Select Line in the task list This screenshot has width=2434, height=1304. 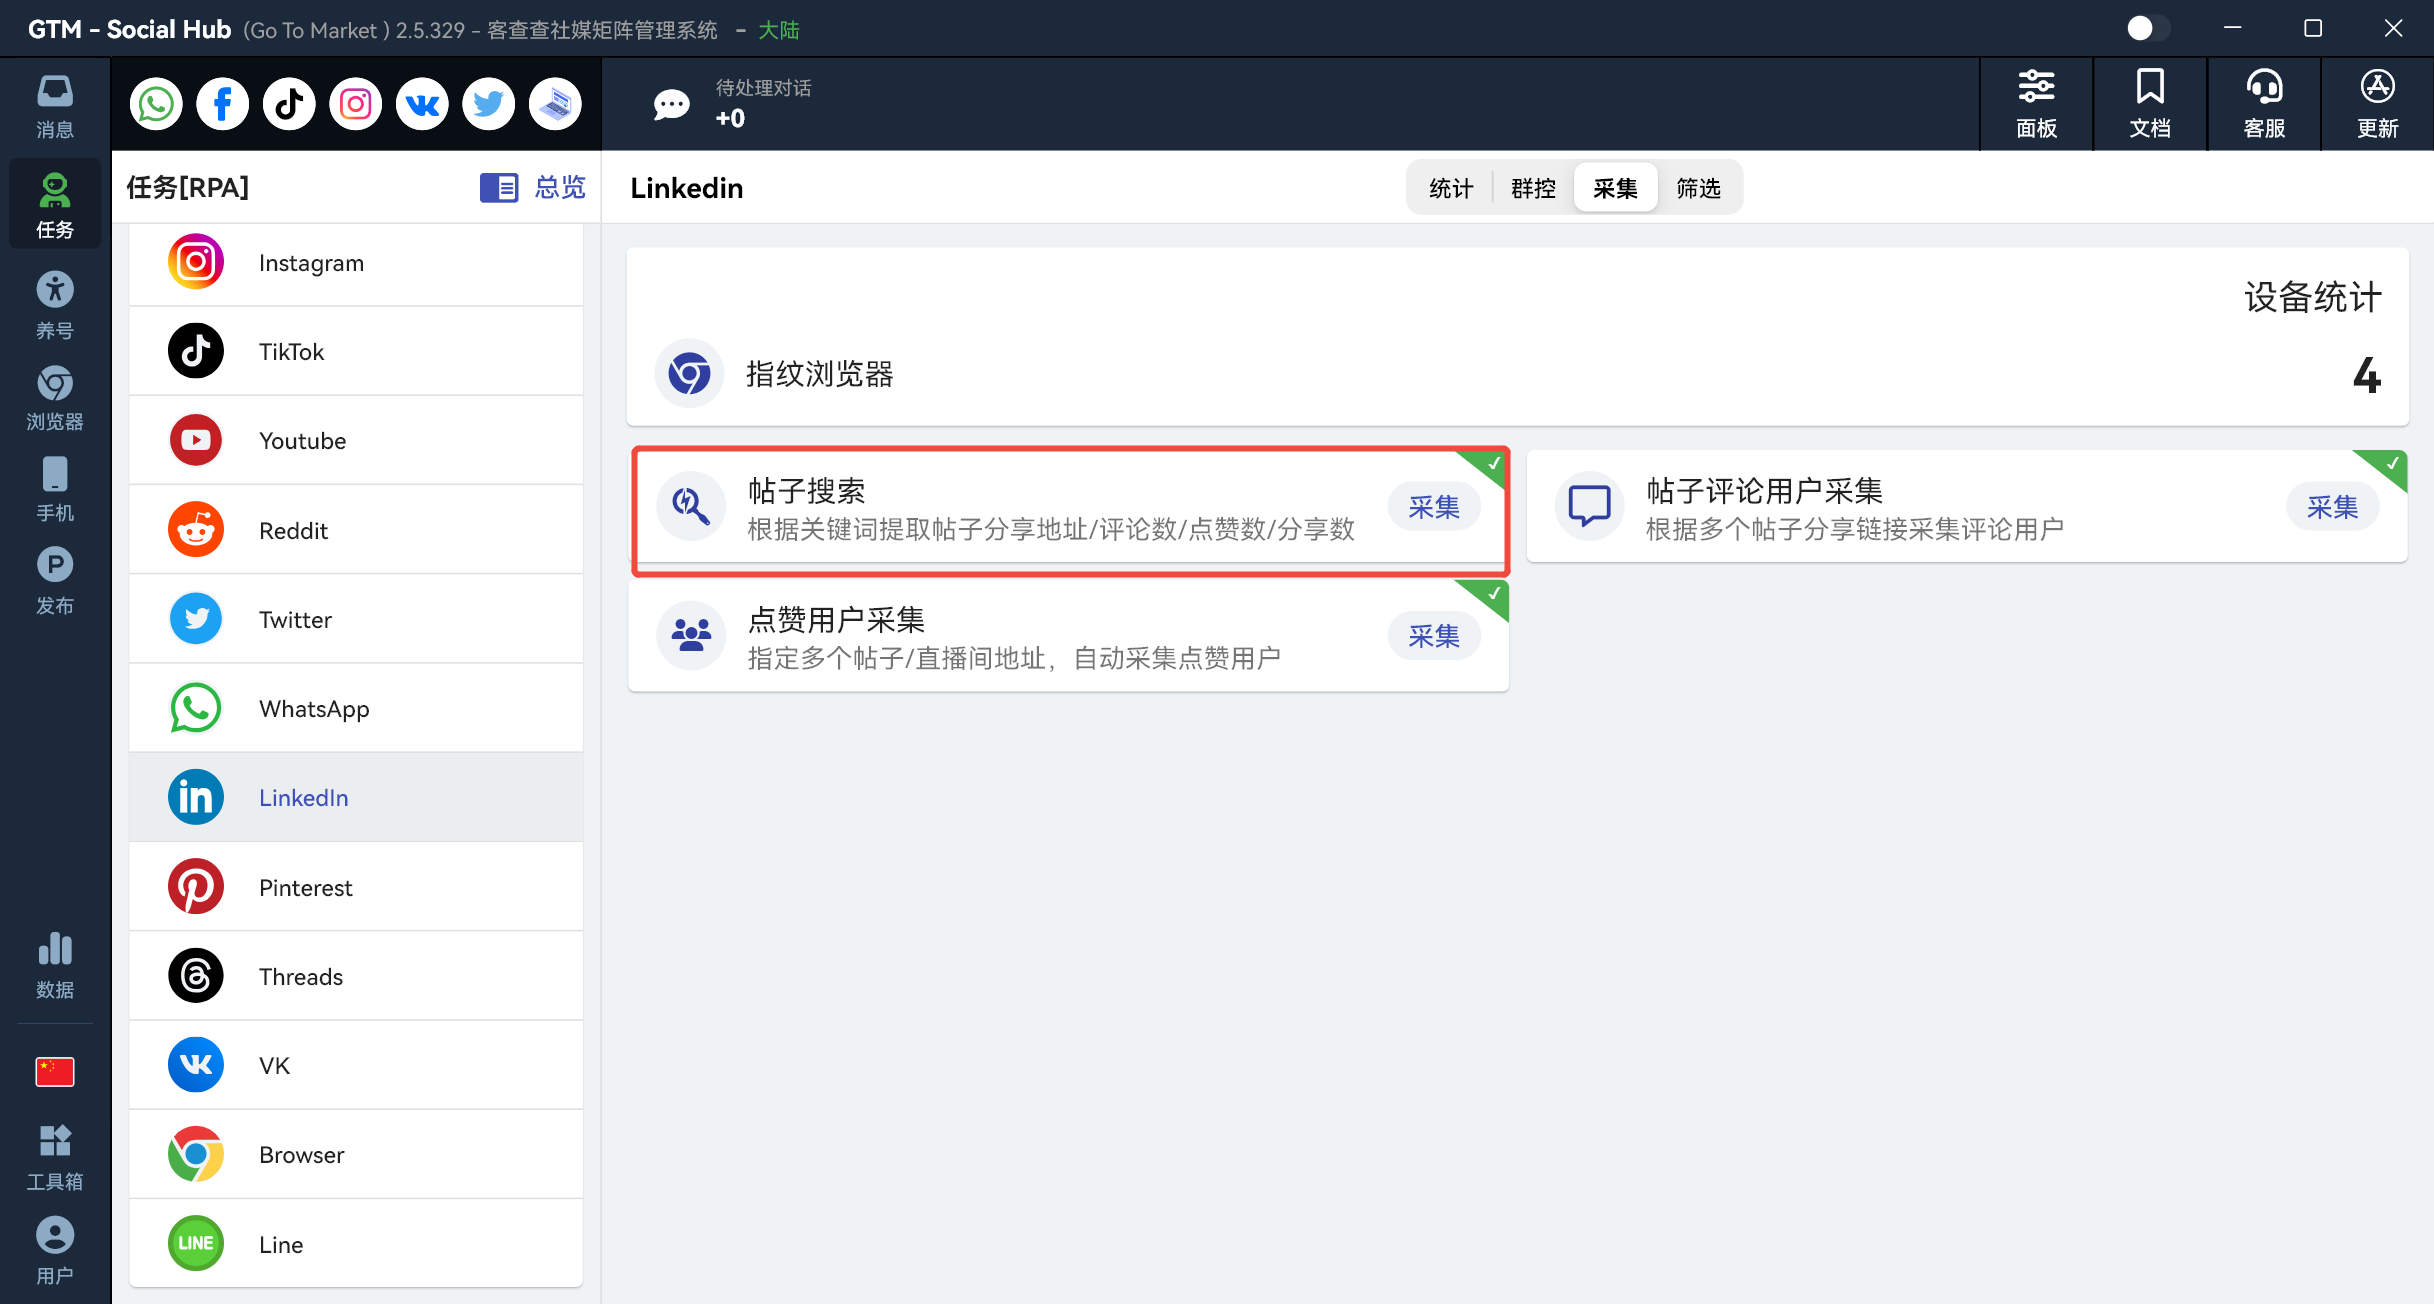[x=356, y=1244]
